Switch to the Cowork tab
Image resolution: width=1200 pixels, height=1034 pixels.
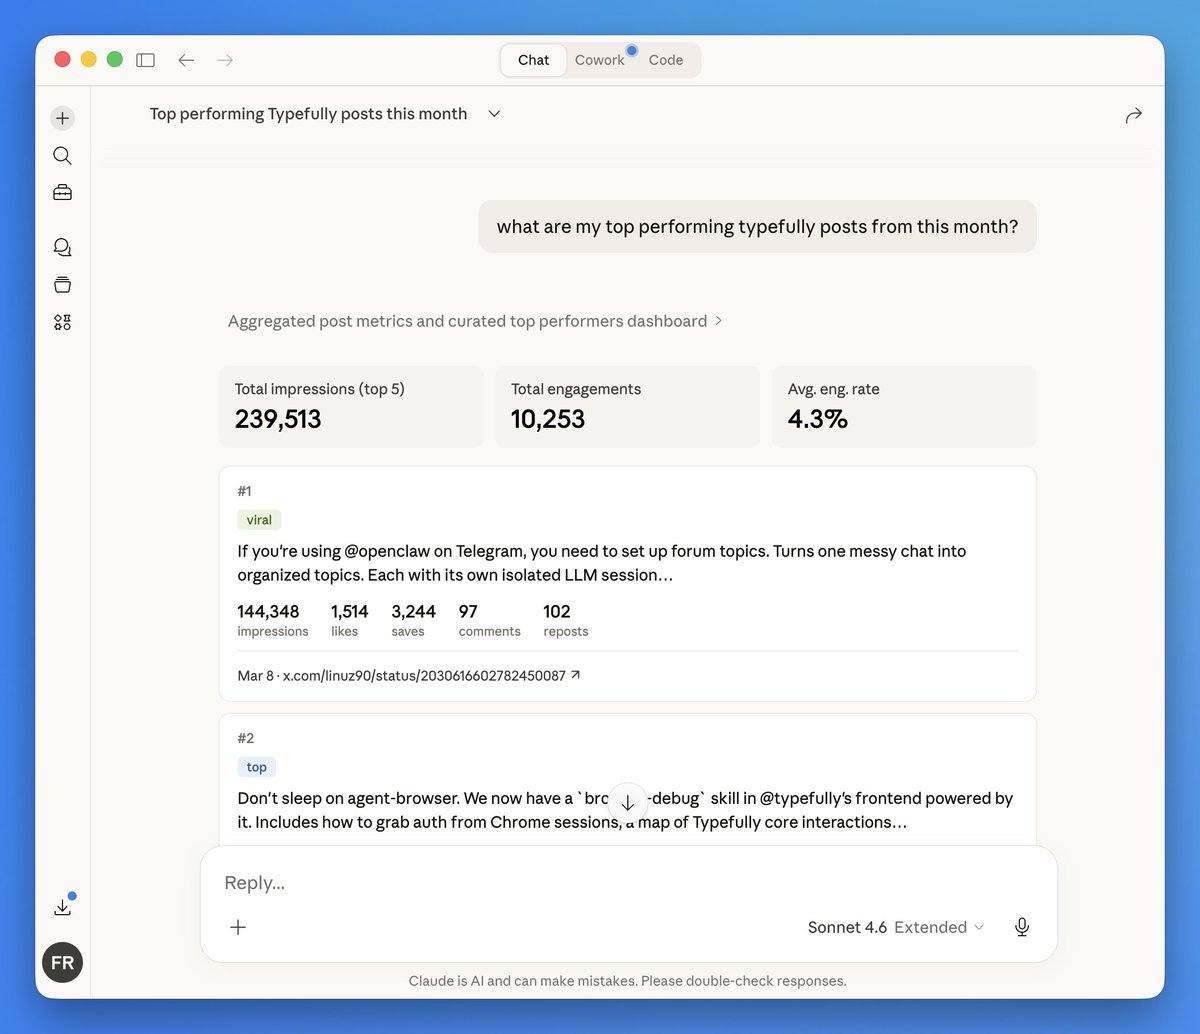[x=600, y=60]
